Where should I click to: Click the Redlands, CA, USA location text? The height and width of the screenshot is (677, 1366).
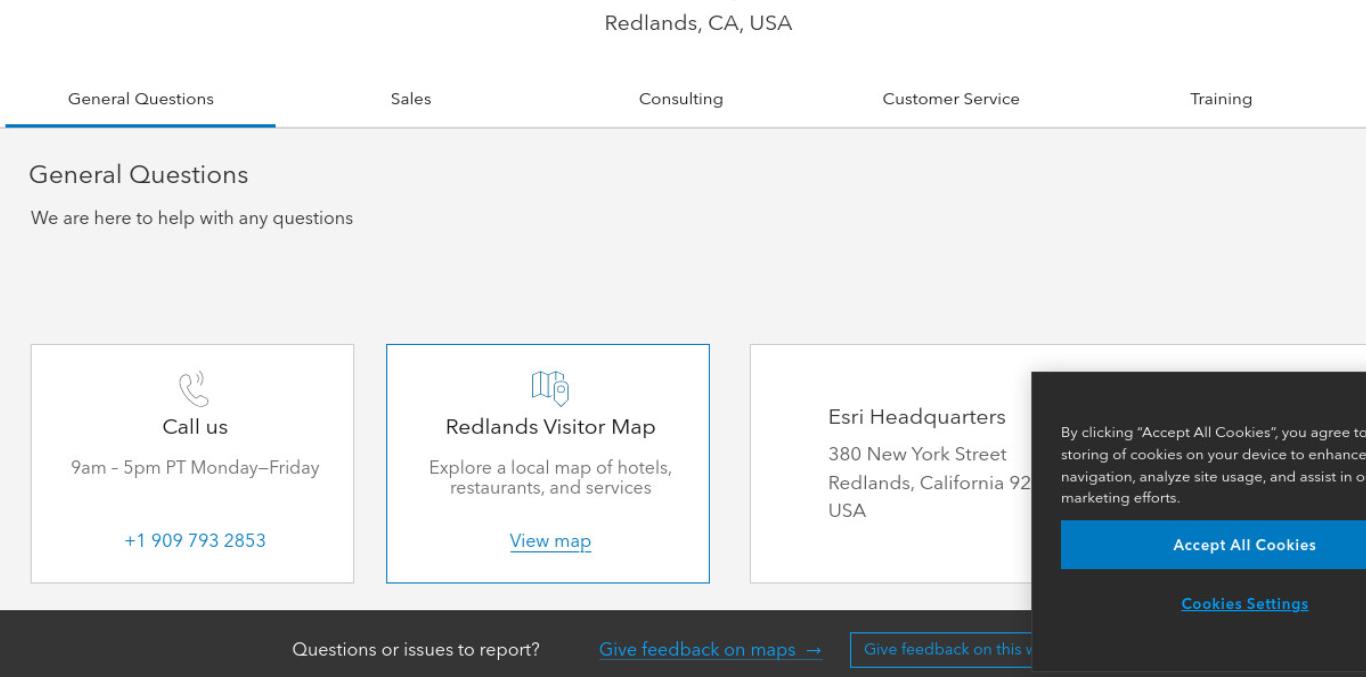pyautogui.click(x=698, y=24)
